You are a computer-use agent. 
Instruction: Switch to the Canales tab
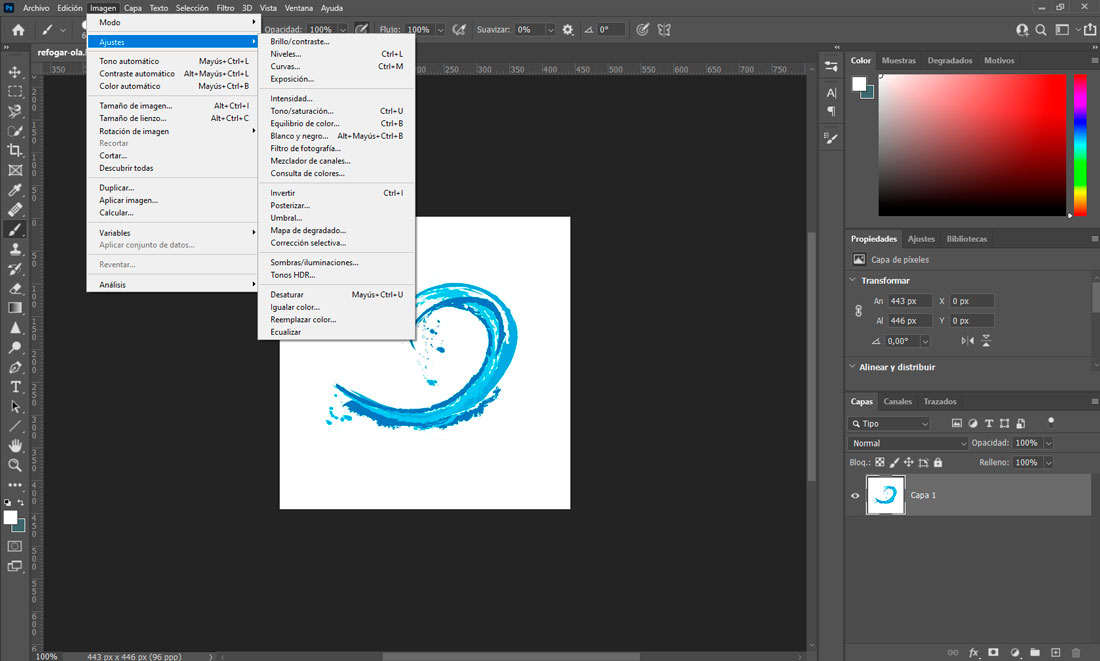[897, 402]
